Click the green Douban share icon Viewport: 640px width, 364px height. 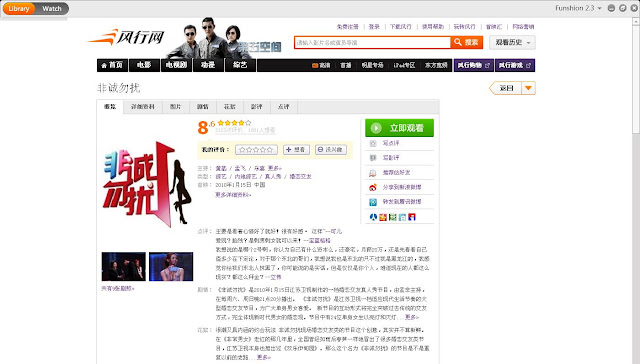click(393, 217)
